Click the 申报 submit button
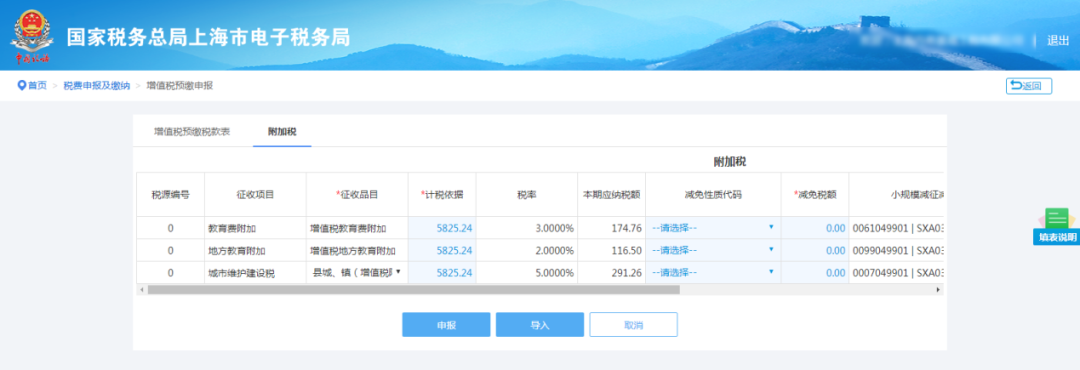Image resolution: width=1080 pixels, height=370 pixels. click(x=446, y=325)
